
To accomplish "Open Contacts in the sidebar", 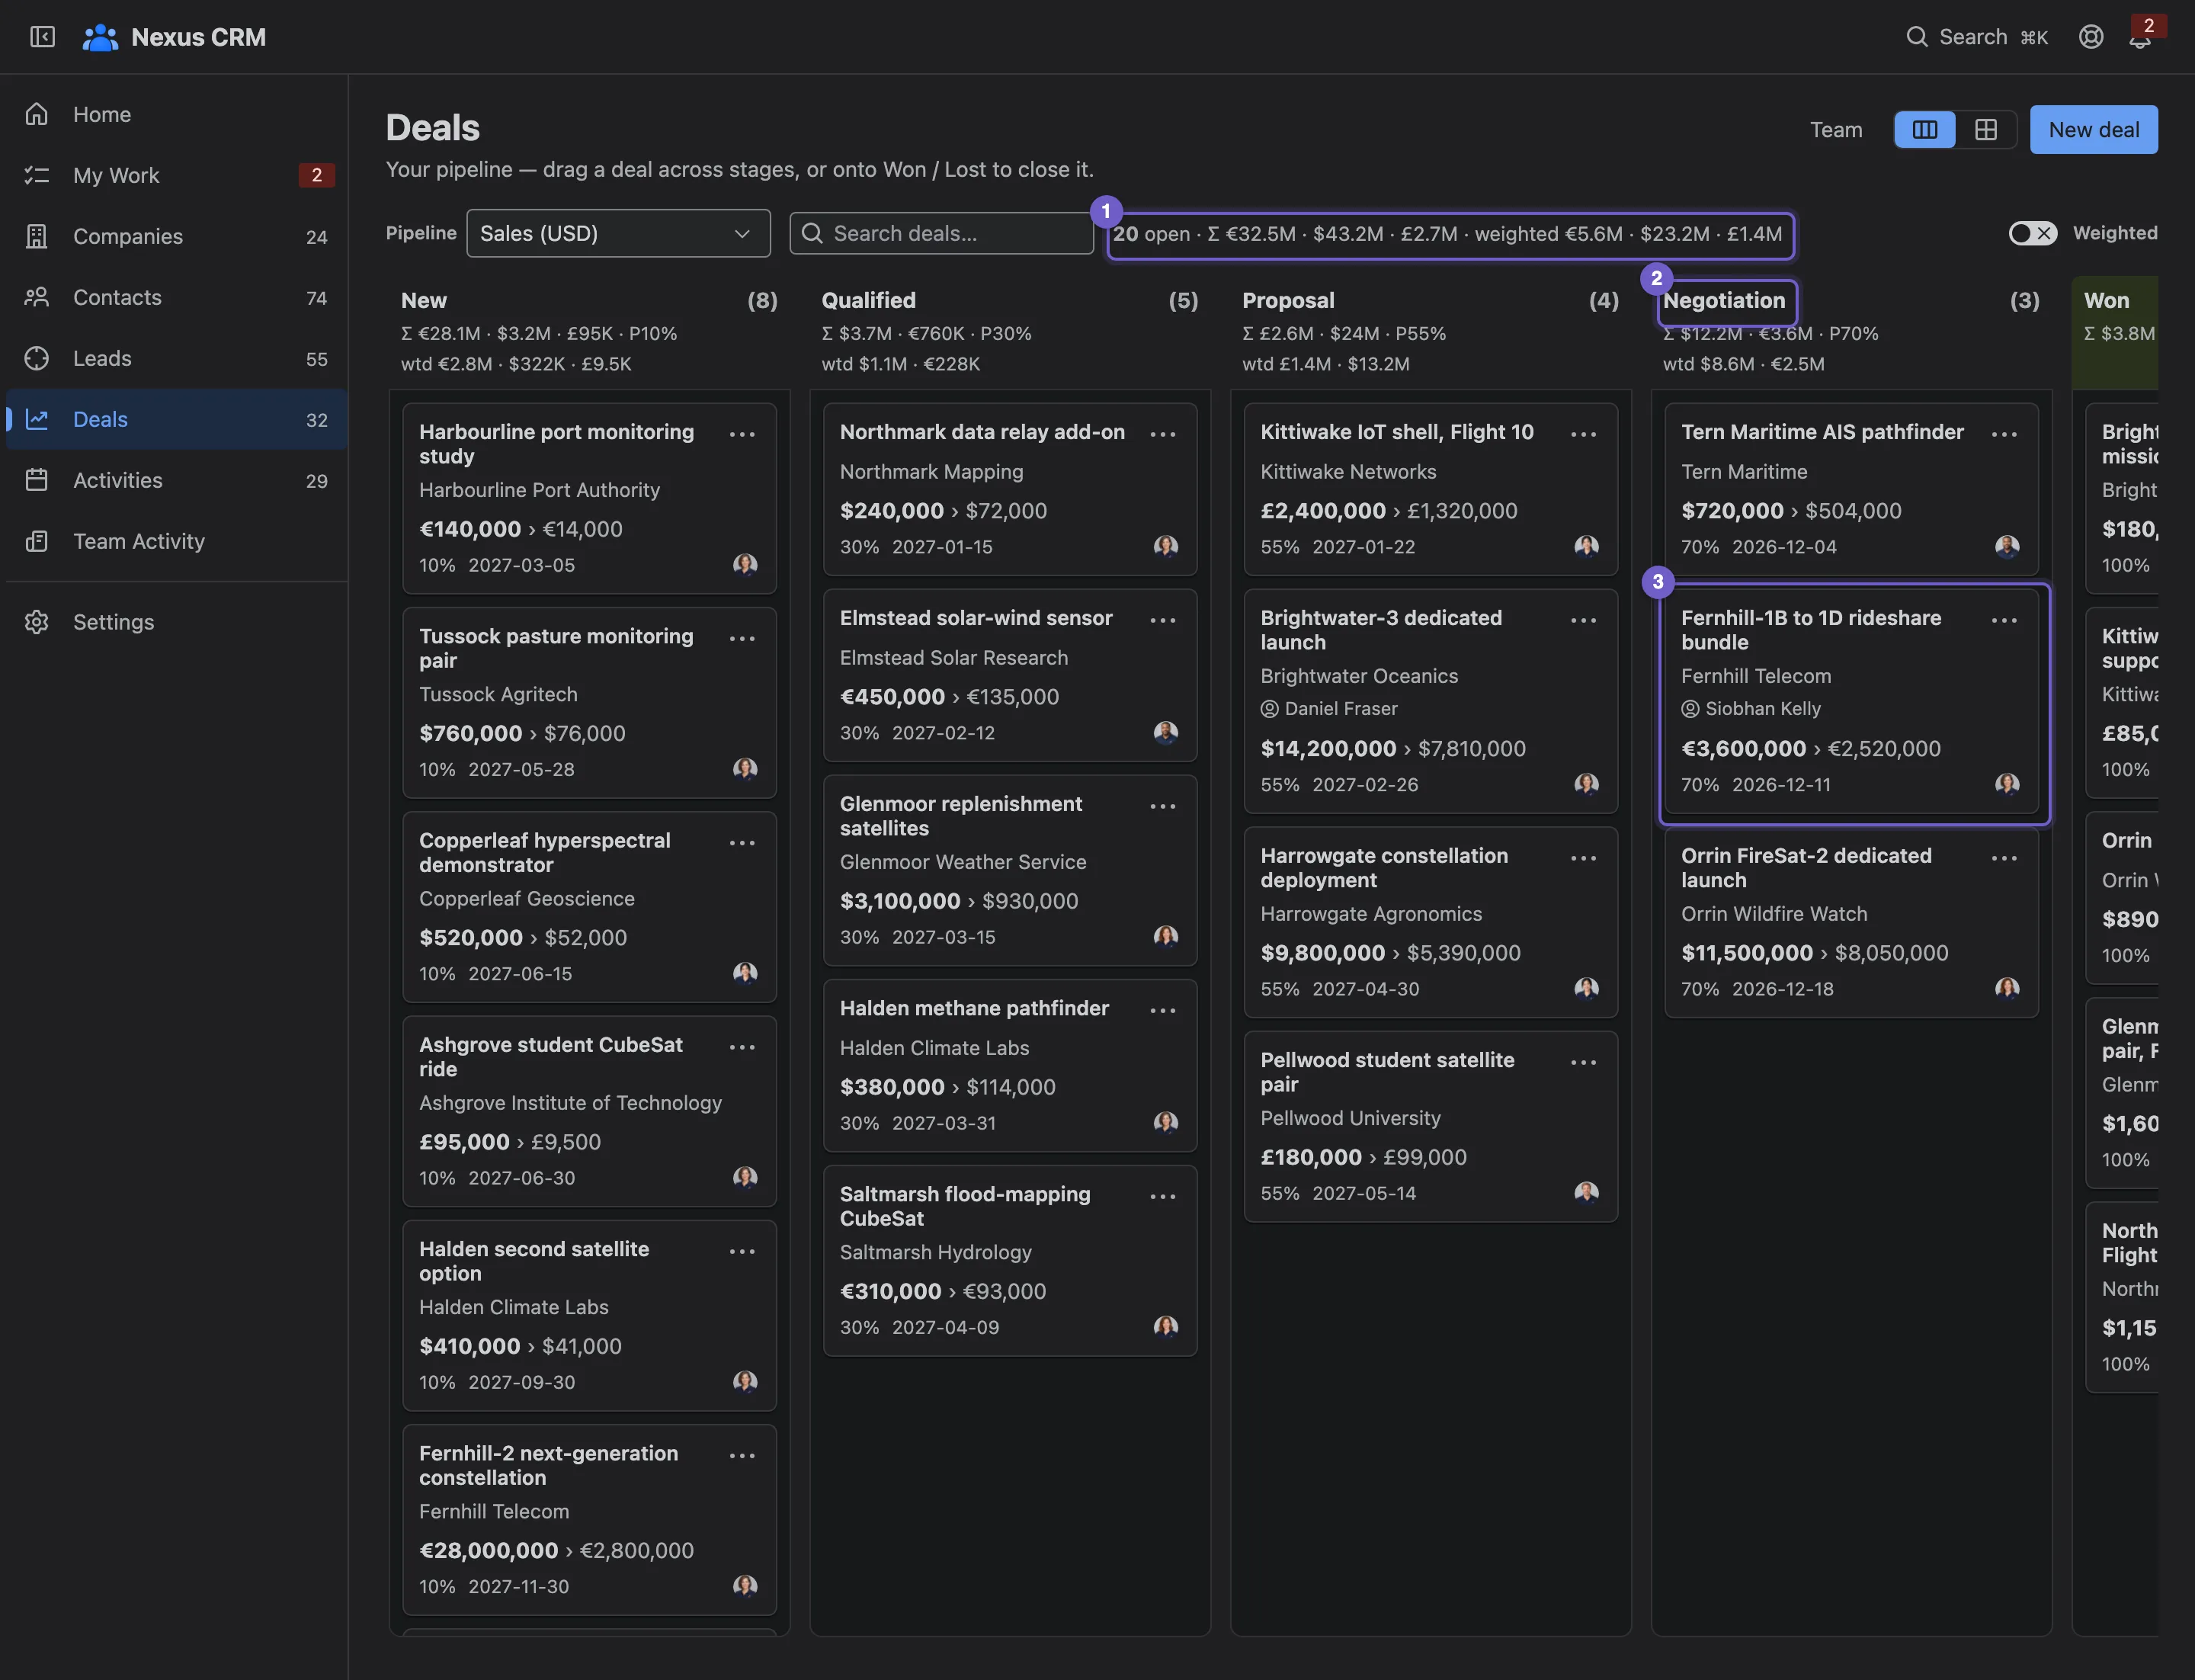I will coord(177,297).
